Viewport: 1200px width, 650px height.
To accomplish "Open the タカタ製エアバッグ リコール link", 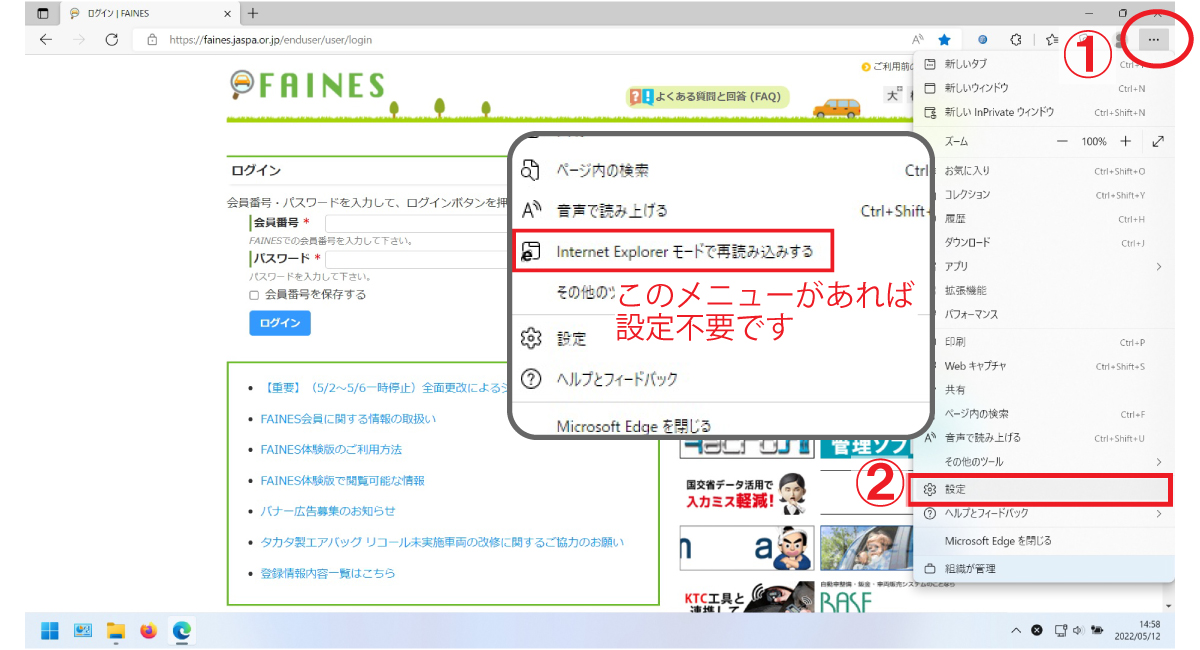I will click(x=442, y=542).
